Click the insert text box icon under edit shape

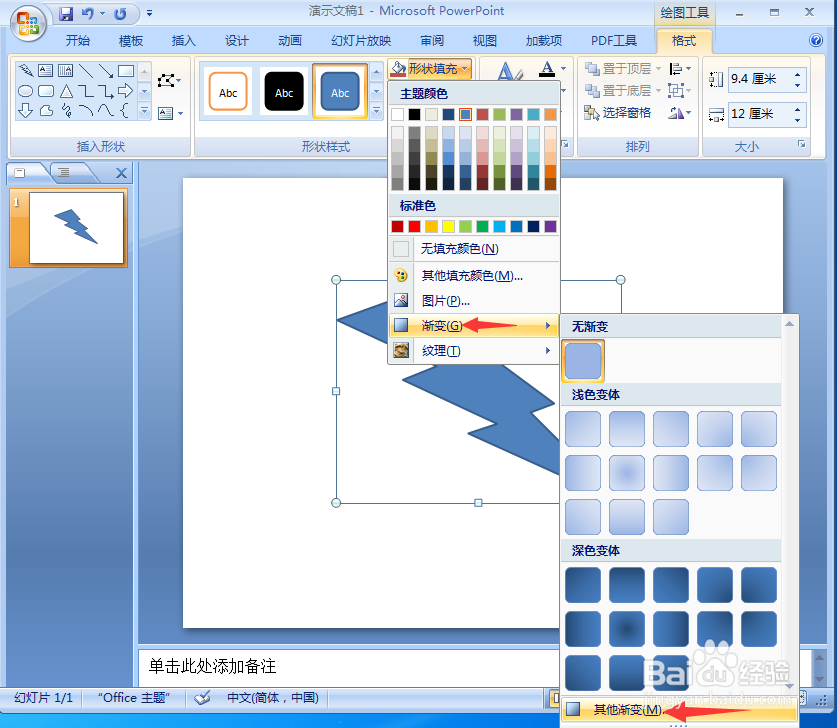[x=166, y=113]
